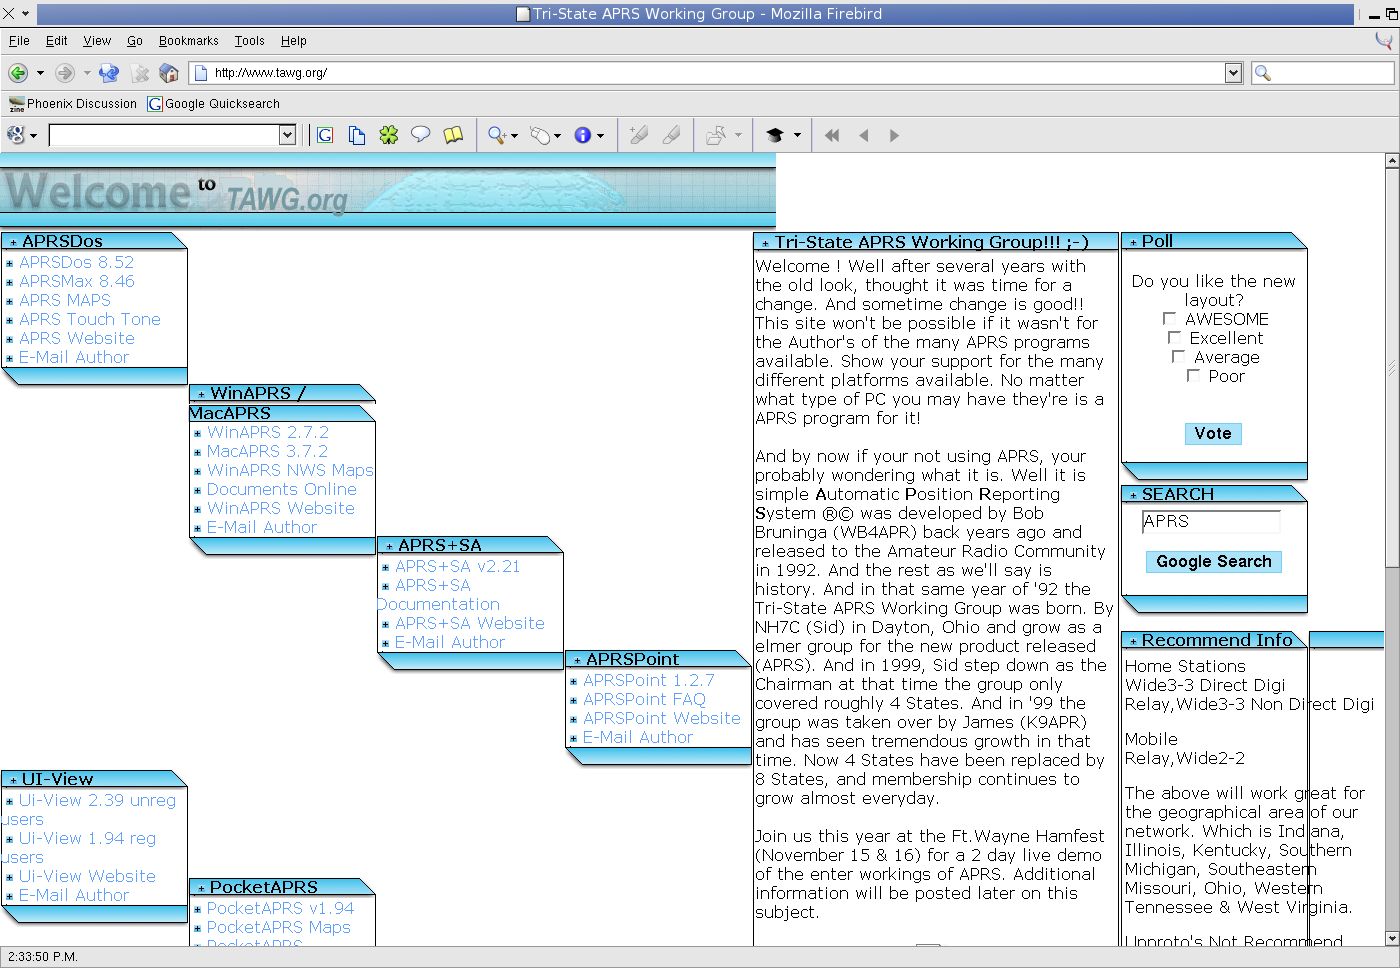Open the Ui-View Website link
Screen dimensions: 1400x968
pos(87,876)
